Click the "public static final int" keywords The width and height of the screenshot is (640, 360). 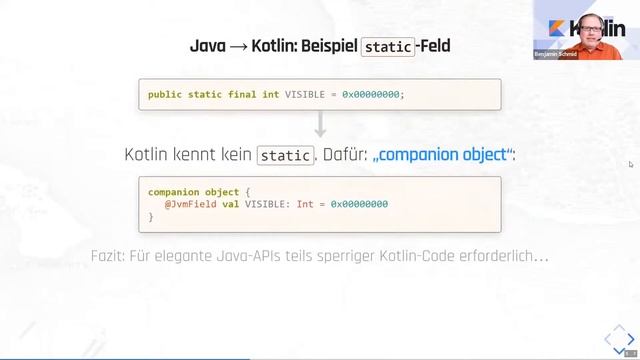coord(213,94)
